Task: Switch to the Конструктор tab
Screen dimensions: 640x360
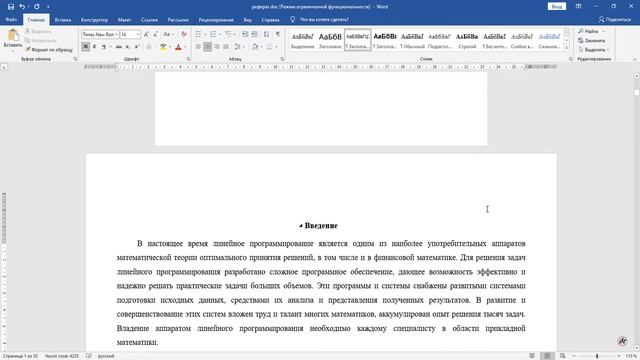Action: [94, 20]
